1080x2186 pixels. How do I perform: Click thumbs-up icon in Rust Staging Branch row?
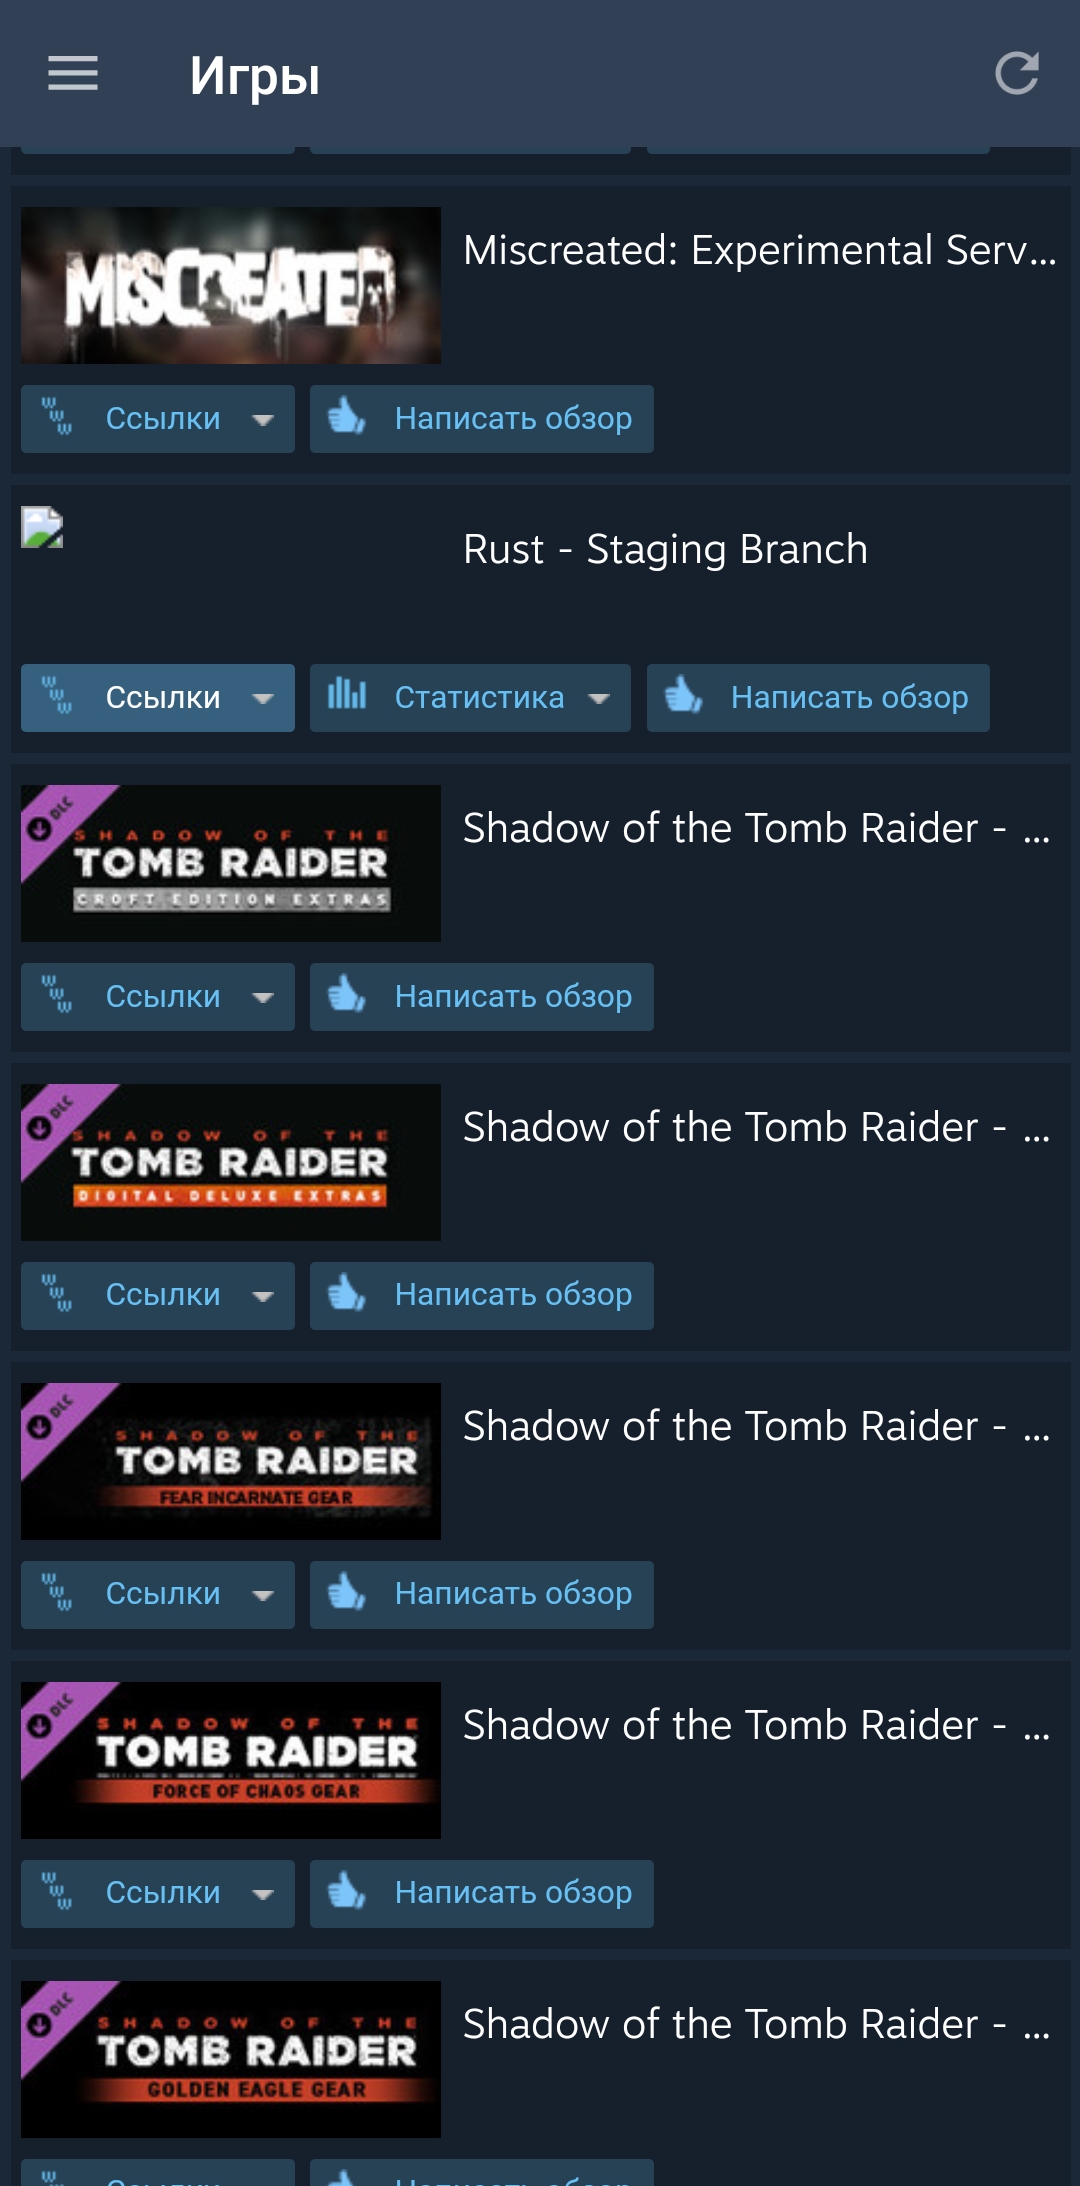pos(684,694)
